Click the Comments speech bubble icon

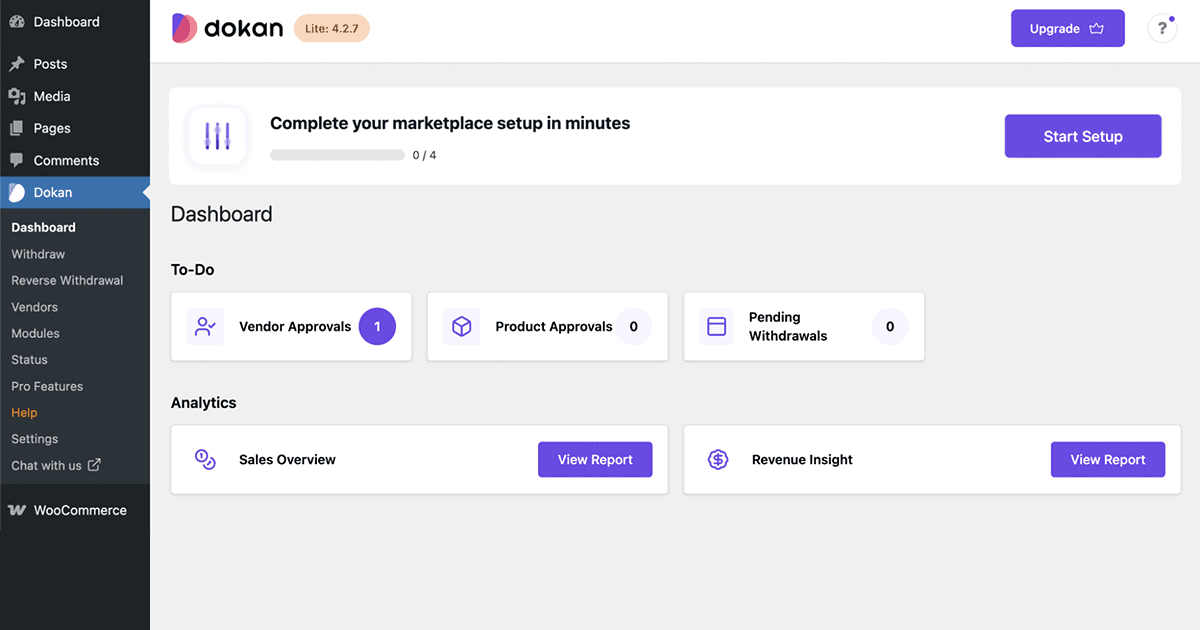pyautogui.click(x=17, y=160)
